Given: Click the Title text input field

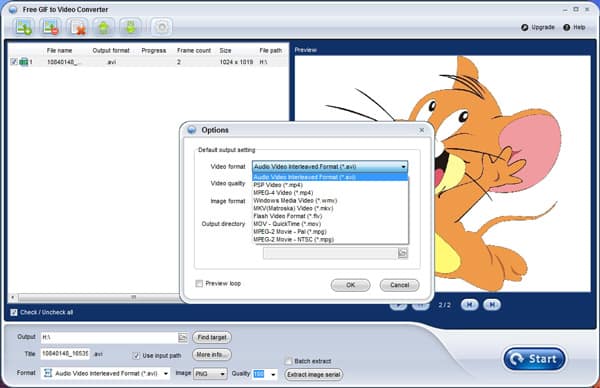Looking at the screenshot, I should [65, 354].
